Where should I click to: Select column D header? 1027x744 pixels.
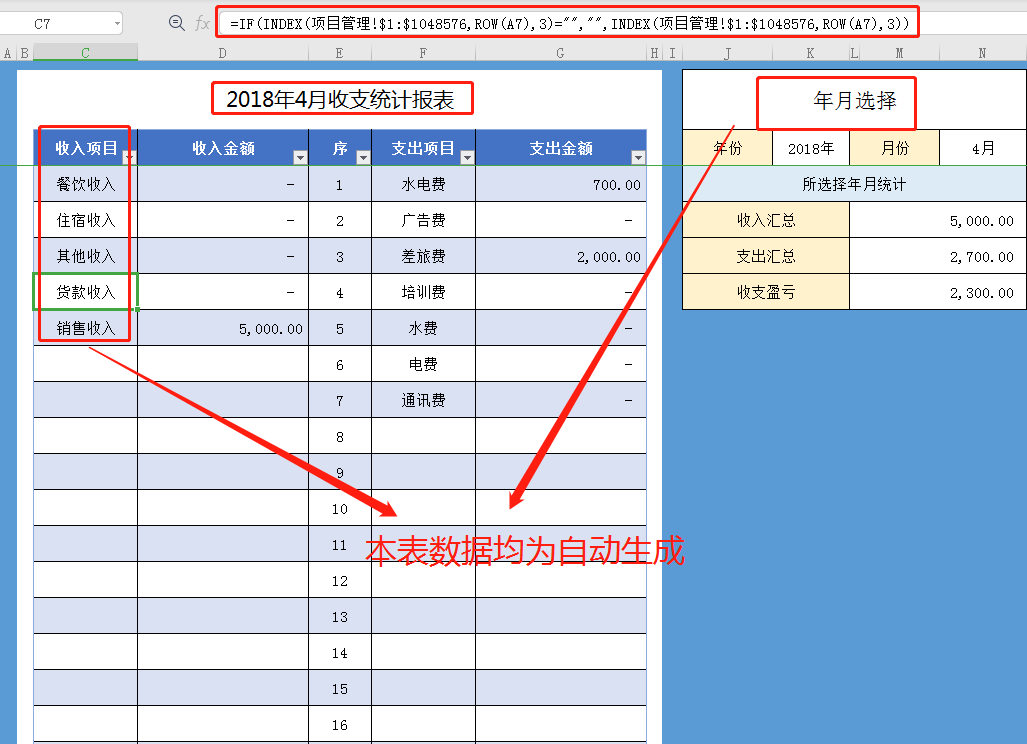[223, 53]
